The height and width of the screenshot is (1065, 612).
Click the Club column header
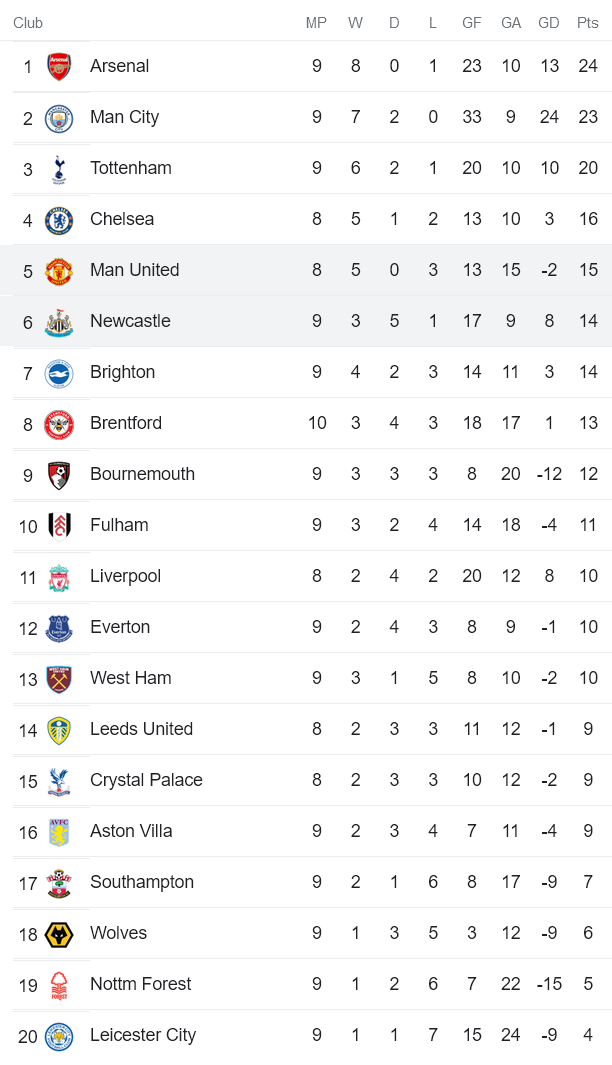28,23
